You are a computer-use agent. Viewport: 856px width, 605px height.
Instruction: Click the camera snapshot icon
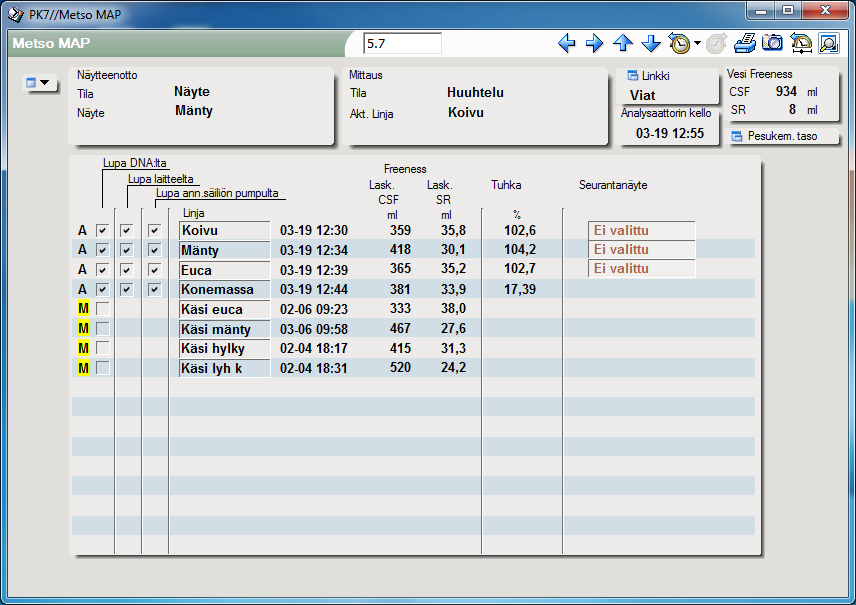(x=772, y=43)
